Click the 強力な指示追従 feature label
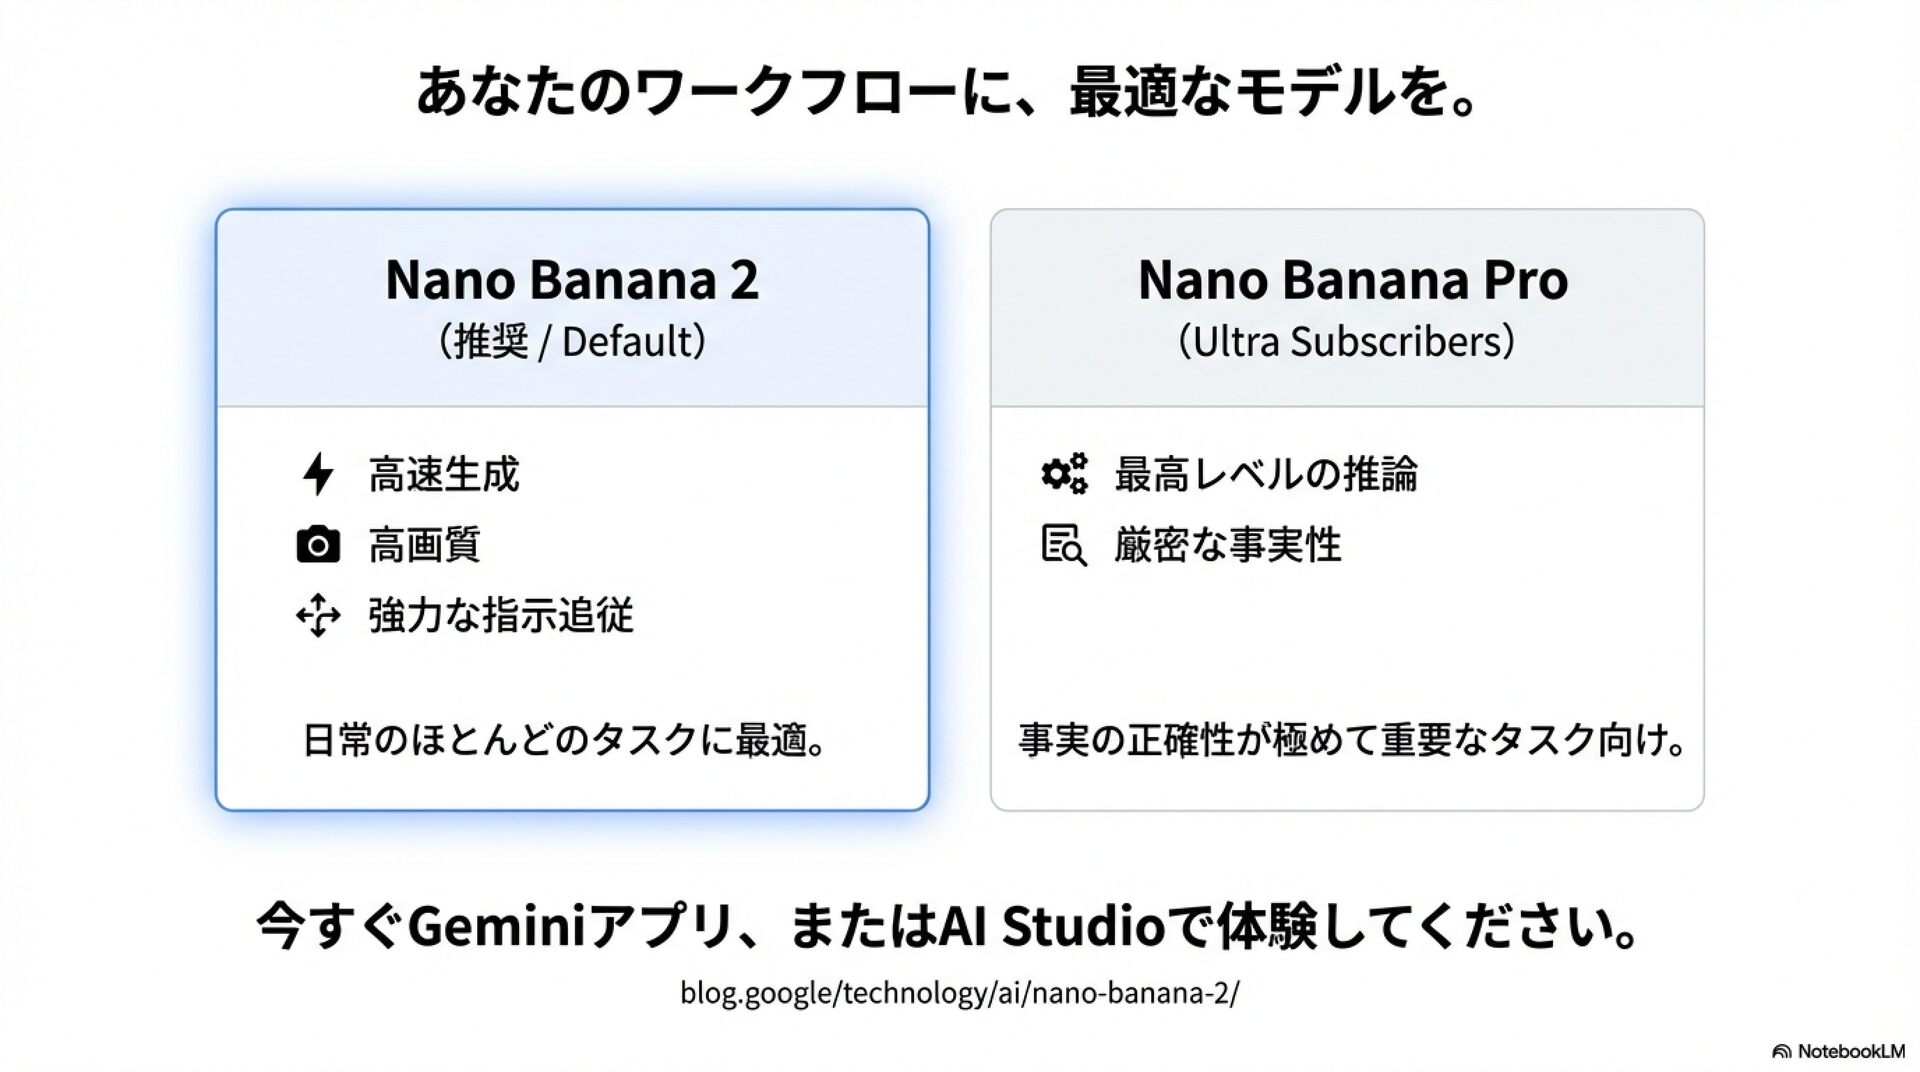The height and width of the screenshot is (1072, 1920). (x=501, y=615)
